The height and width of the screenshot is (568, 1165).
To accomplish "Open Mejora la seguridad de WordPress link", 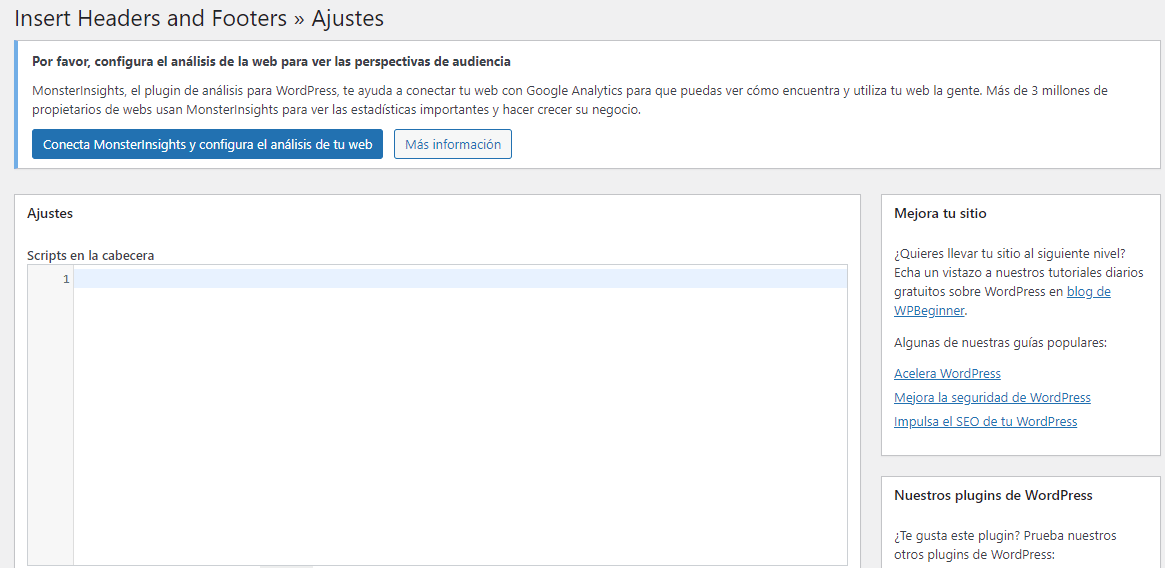I will click(992, 397).
